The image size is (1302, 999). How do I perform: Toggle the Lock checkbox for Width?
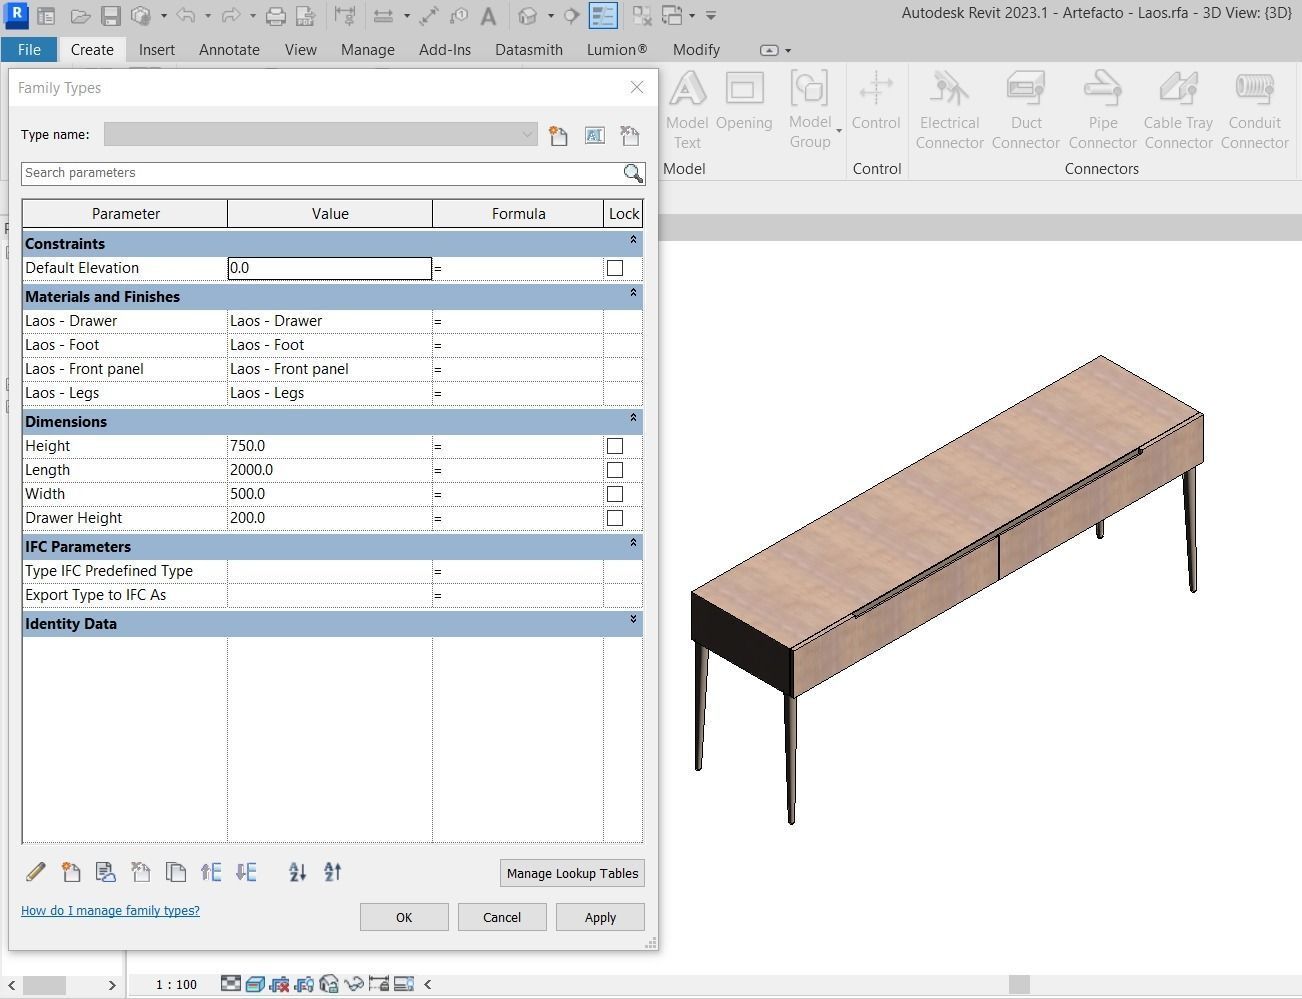(x=615, y=494)
